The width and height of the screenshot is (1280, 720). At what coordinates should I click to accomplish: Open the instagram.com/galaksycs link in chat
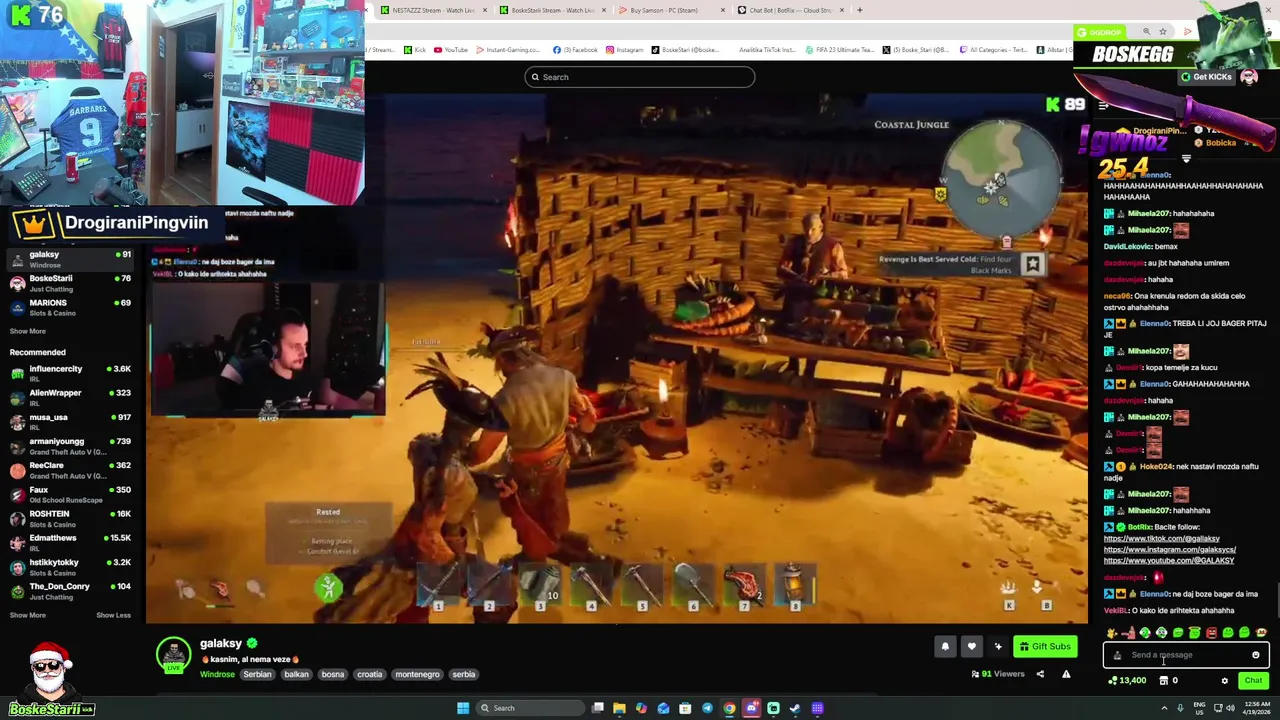click(x=1170, y=549)
